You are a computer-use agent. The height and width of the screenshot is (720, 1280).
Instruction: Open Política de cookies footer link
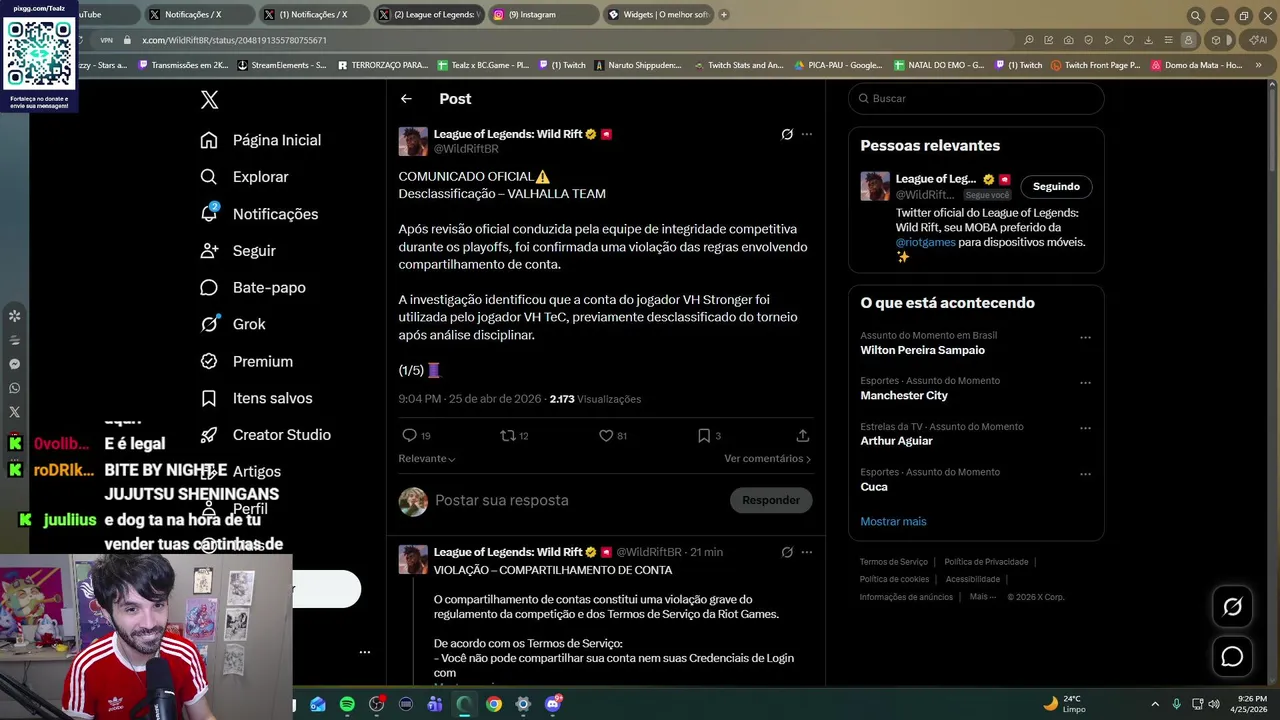pos(894,579)
